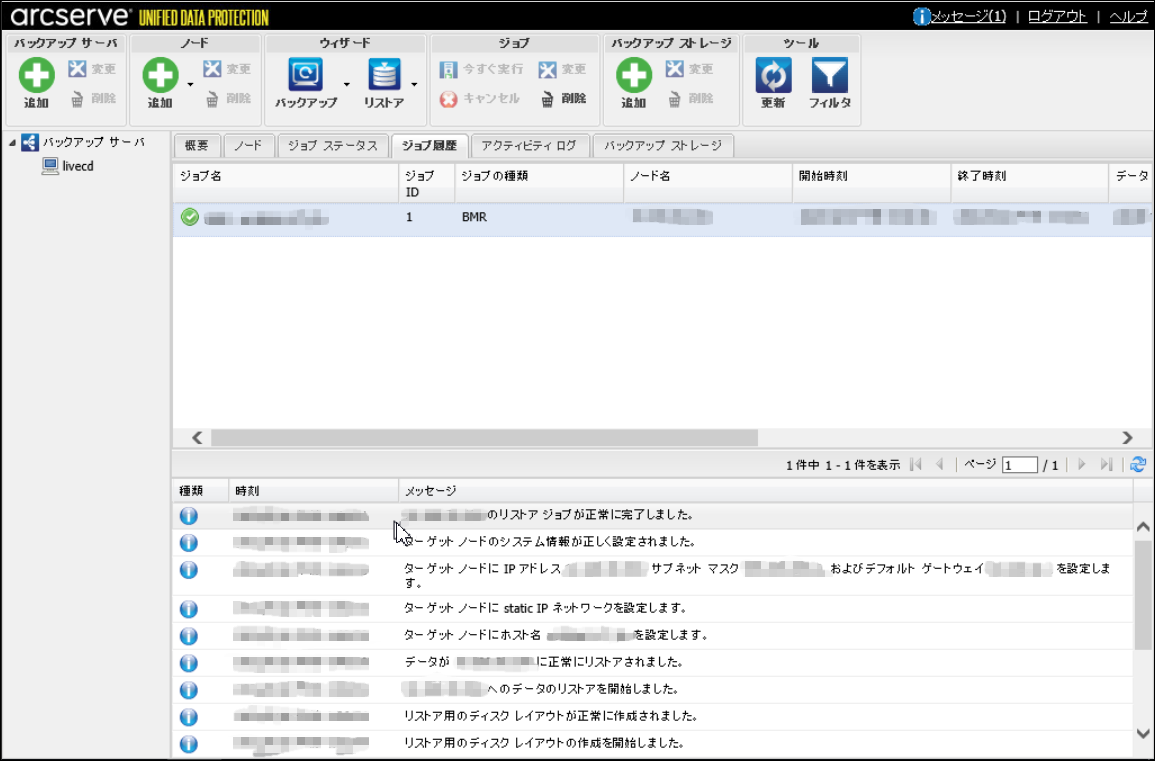The height and width of the screenshot is (761, 1155).
Task: Refresh the list with pagination refresh icon
Action: click(x=1138, y=465)
